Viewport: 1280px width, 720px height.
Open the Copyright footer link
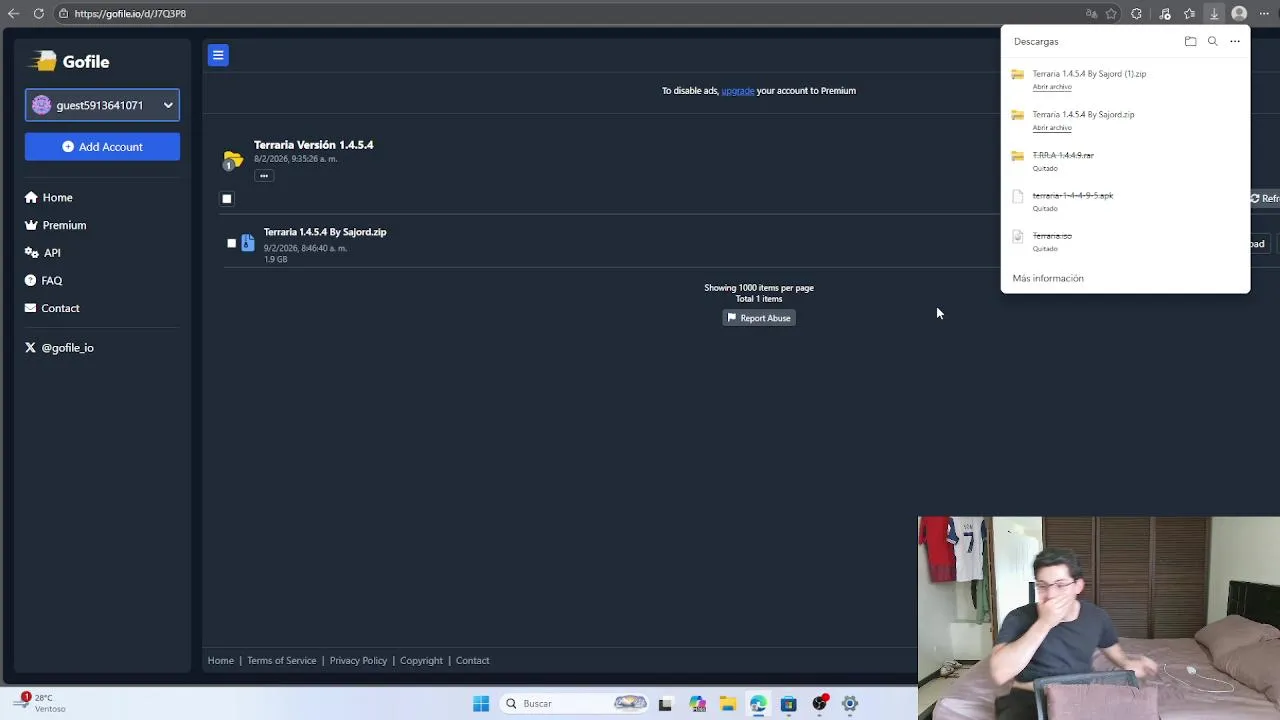421,661
